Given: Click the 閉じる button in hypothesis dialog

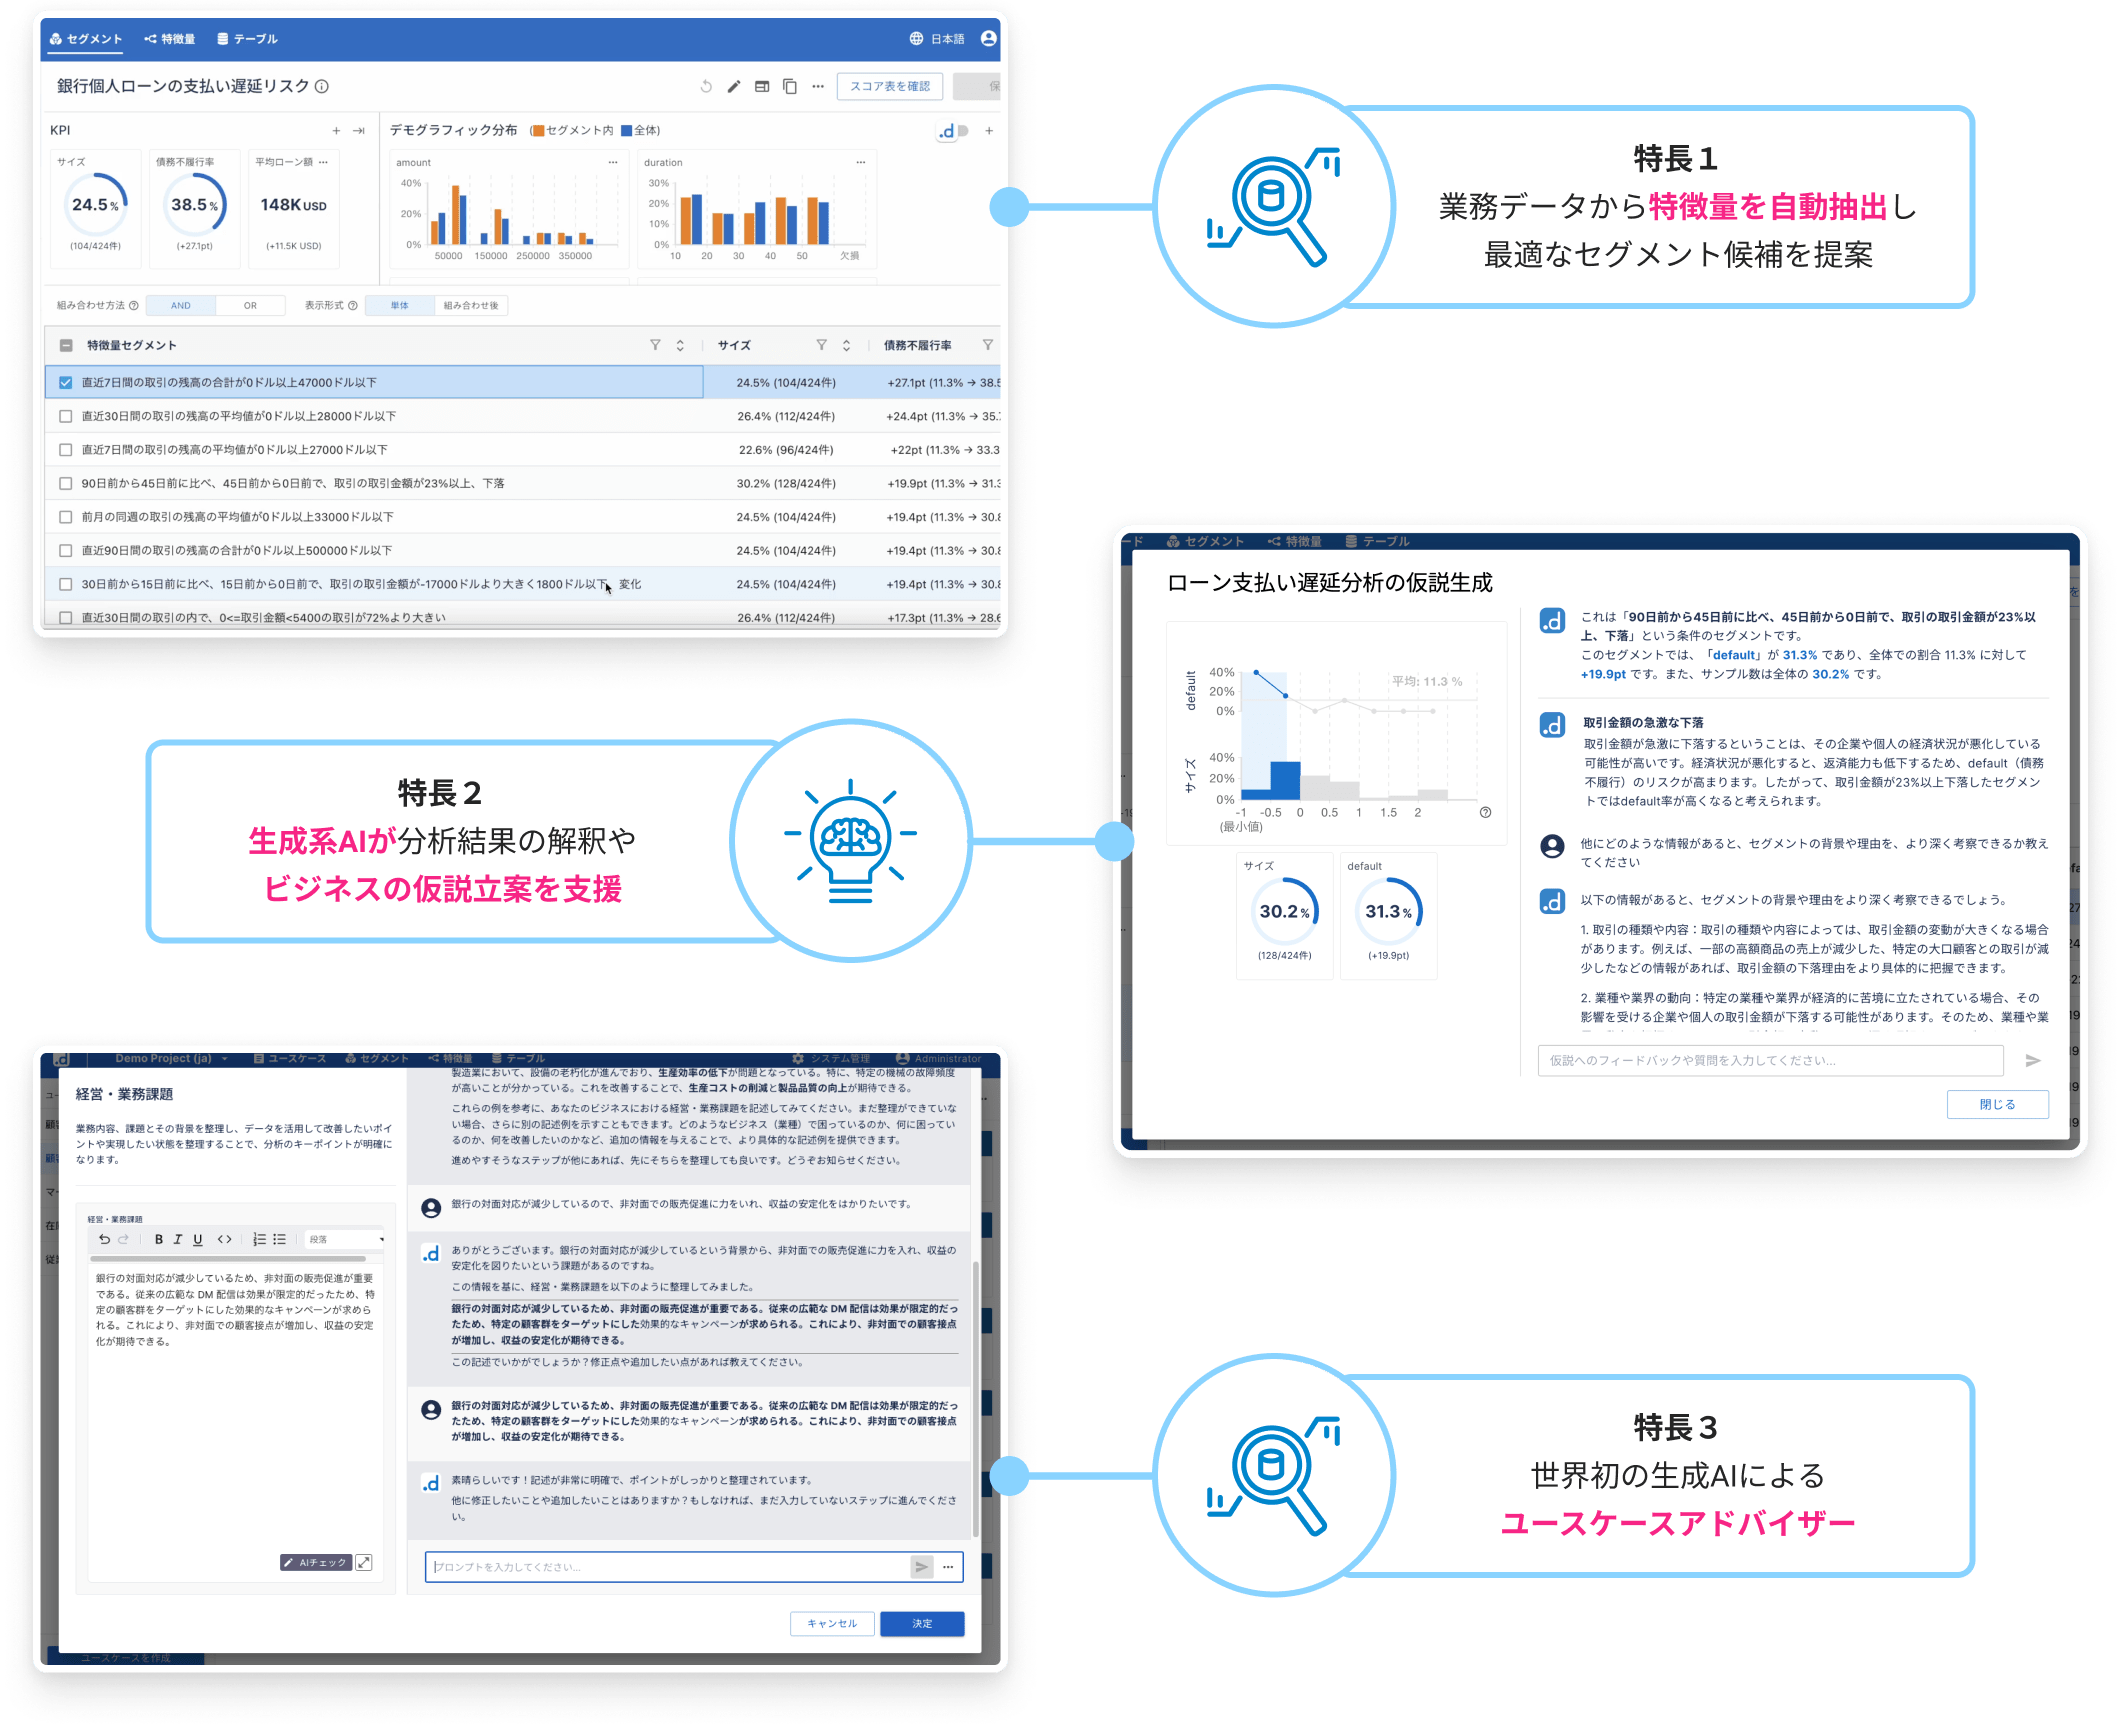Looking at the screenshot, I should tap(1997, 1105).
